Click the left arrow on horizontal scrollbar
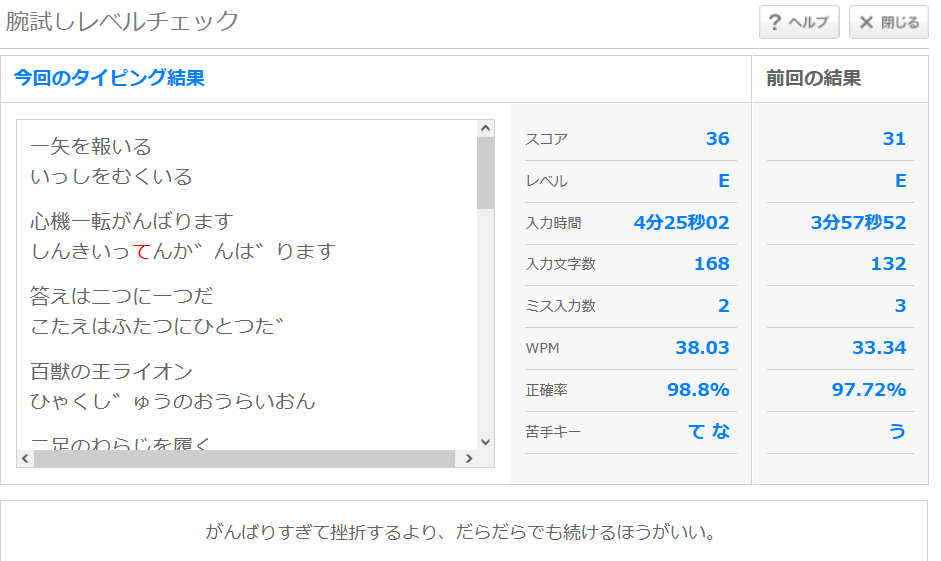Screen dimensions: 941x561 click(25, 459)
